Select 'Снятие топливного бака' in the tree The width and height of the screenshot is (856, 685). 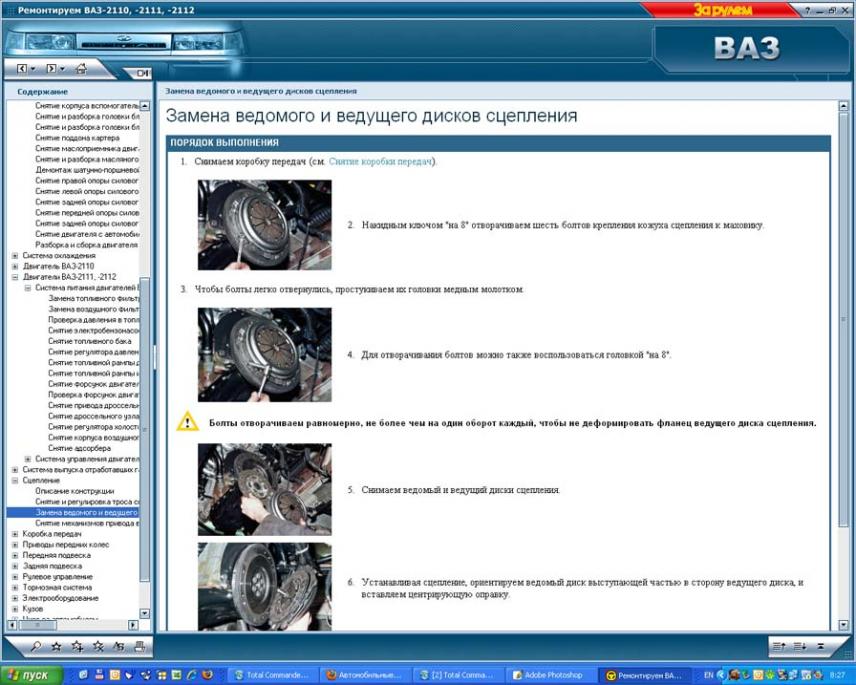[90, 341]
